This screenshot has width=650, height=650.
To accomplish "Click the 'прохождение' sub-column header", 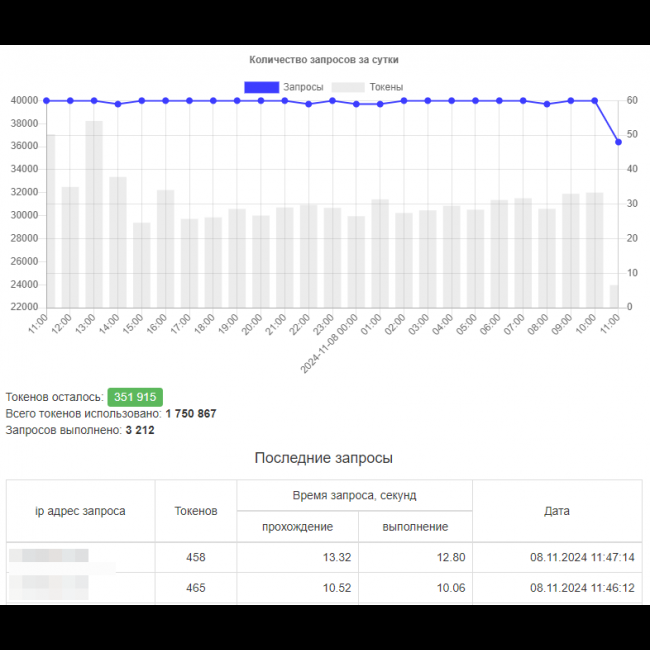I will point(297,527).
